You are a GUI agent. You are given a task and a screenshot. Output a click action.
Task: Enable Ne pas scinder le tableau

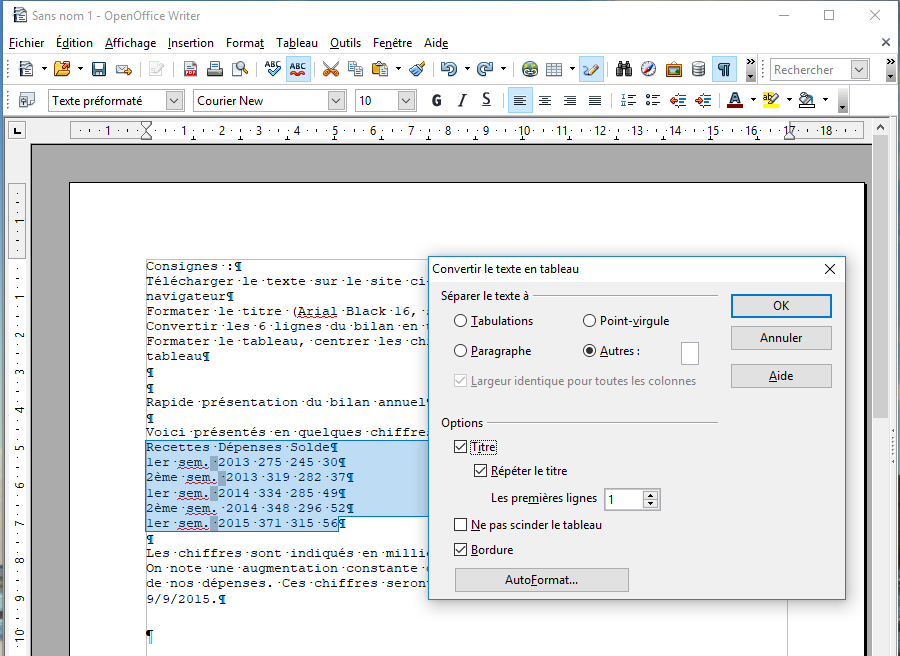[x=460, y=525]
